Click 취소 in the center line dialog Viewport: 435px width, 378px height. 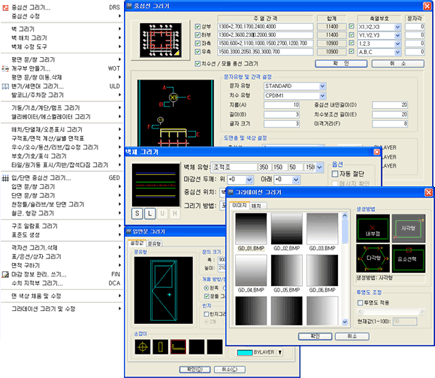coord(398,64)
